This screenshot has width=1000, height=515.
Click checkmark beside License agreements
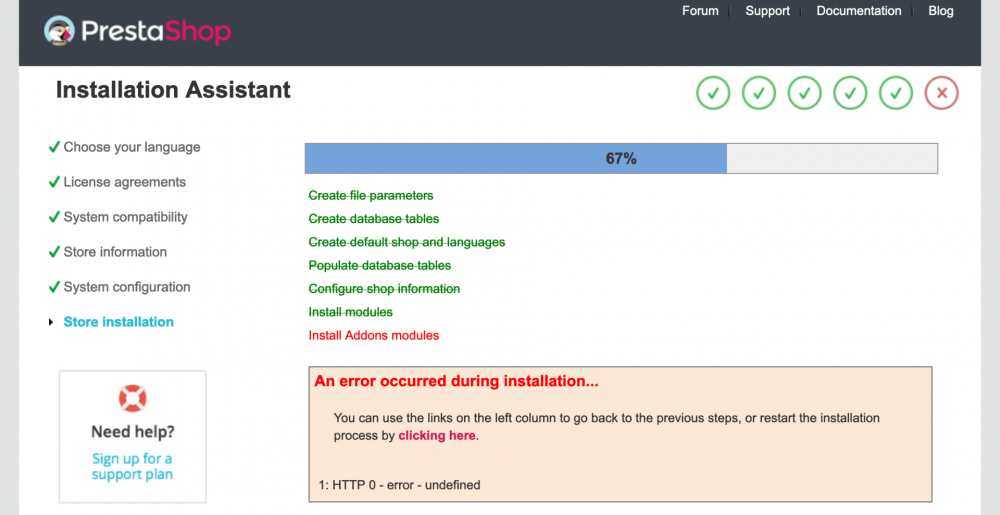[54, 182]
